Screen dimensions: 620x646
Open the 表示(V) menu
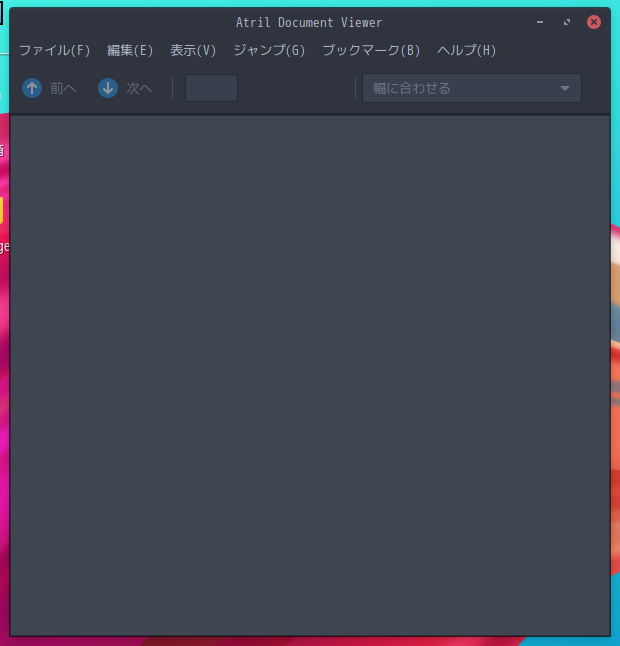point(193,50)
